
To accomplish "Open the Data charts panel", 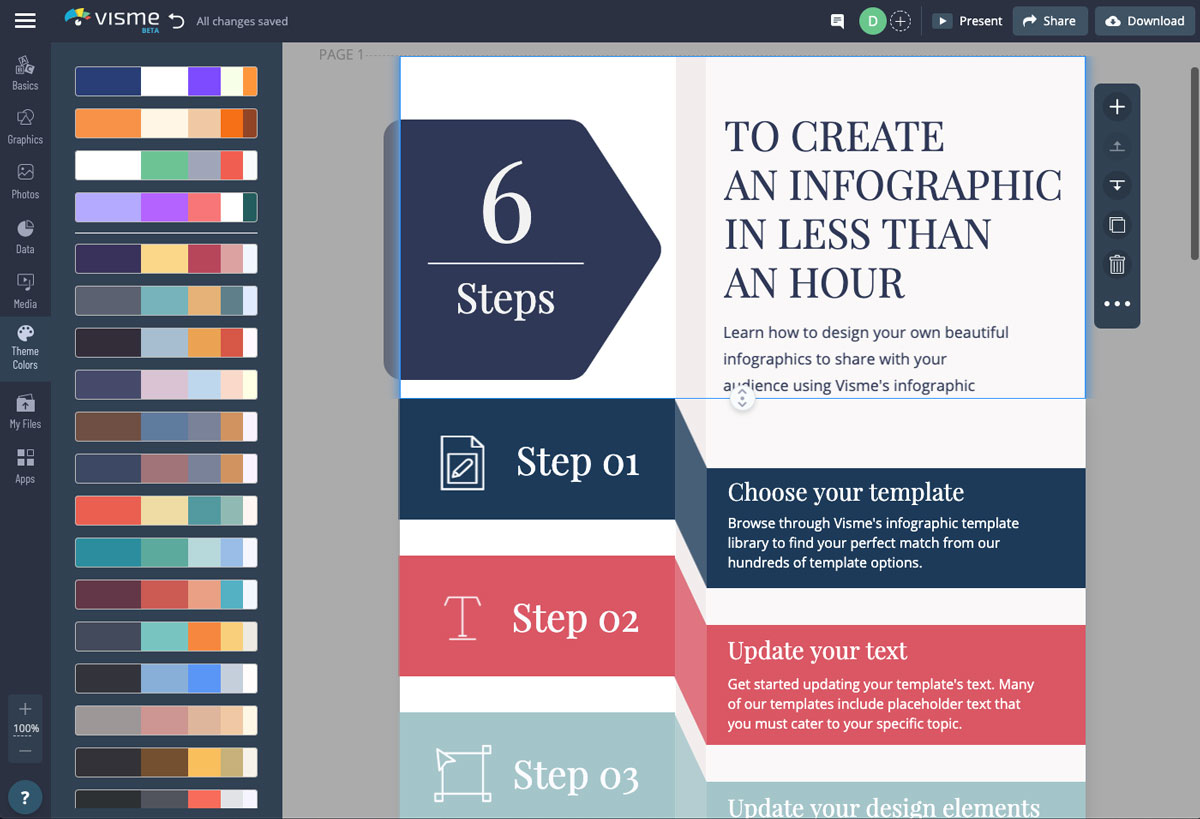I will click(x=25, y=236).
